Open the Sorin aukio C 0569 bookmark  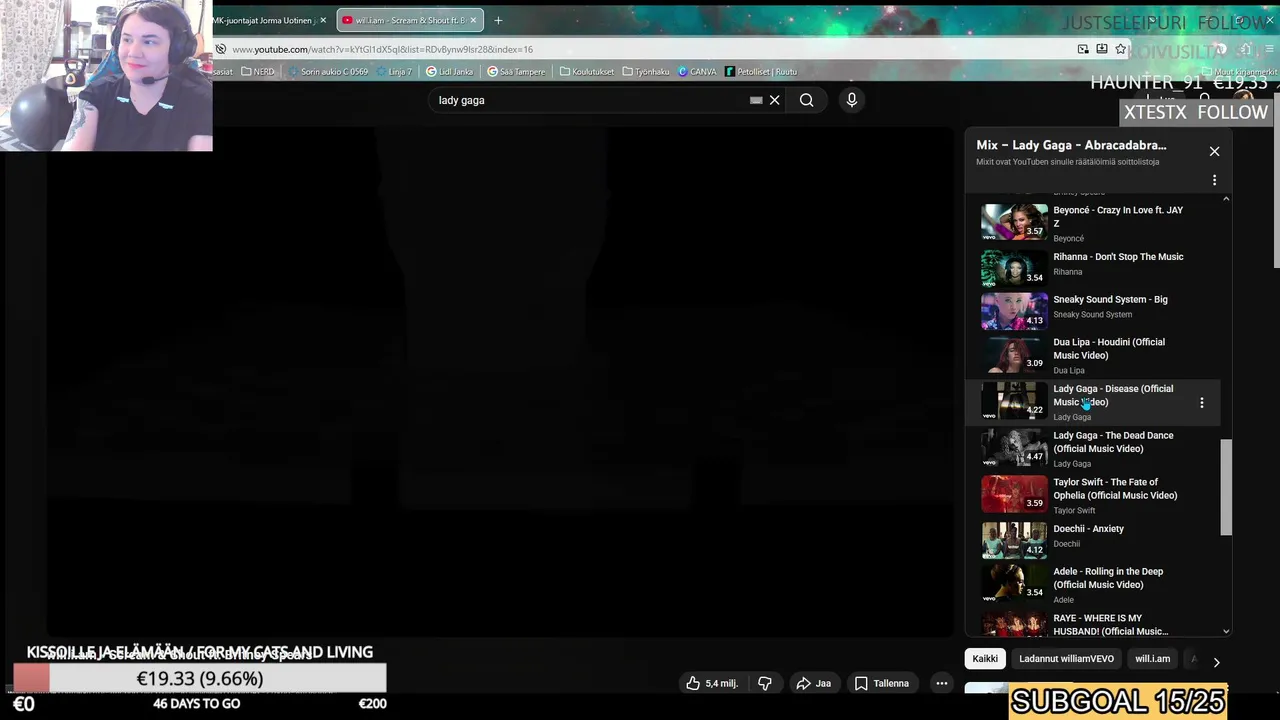pyautogui.click(x=327, y=72)
